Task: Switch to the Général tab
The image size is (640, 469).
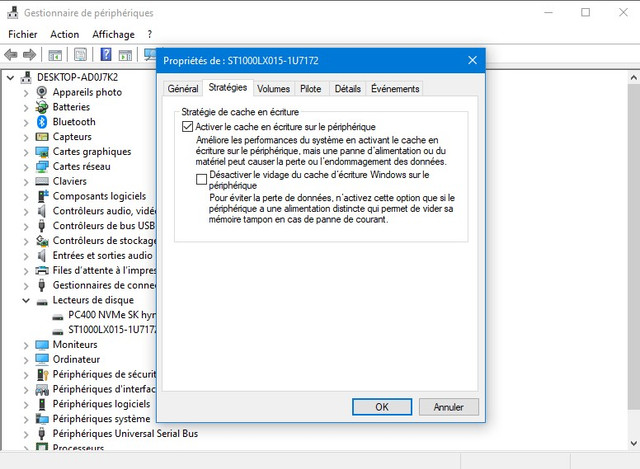Action: [x=183, y=89]
